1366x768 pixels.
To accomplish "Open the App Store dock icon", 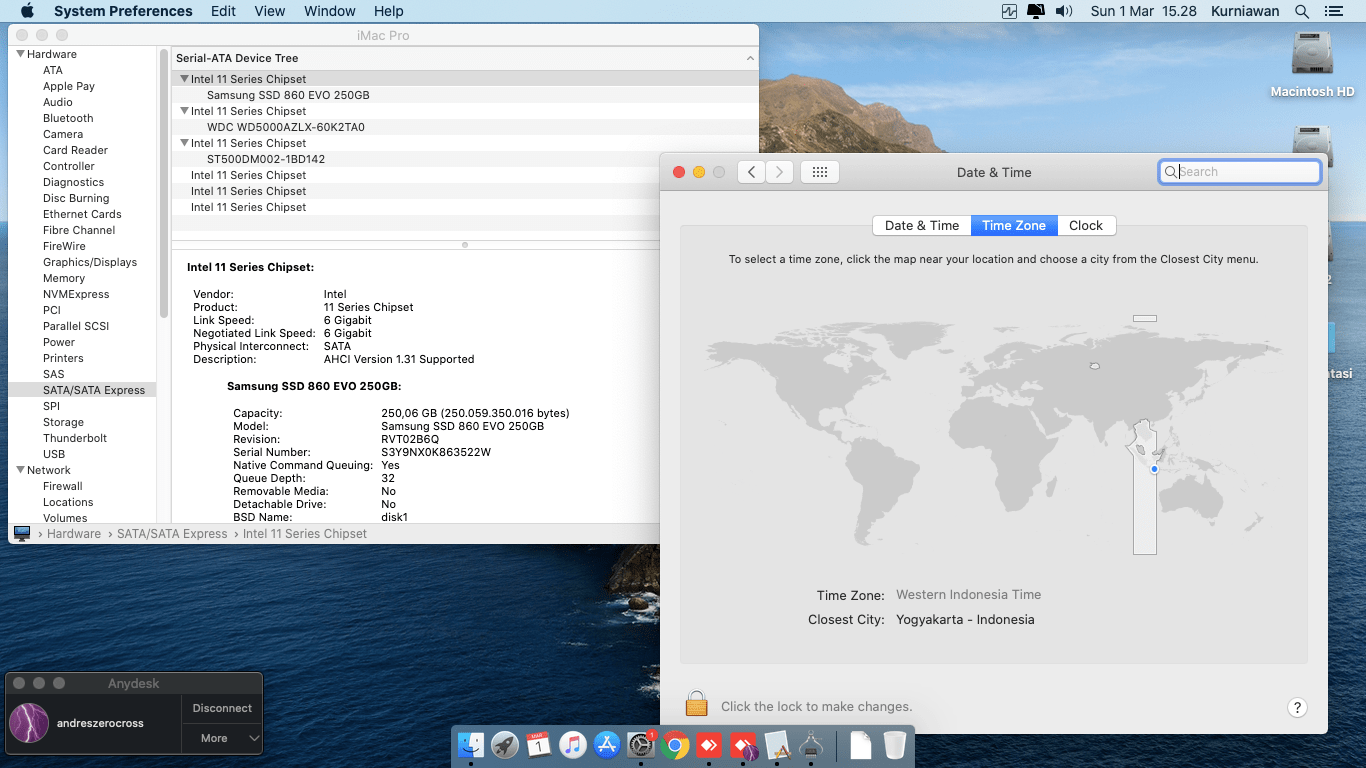I will 607,745.
